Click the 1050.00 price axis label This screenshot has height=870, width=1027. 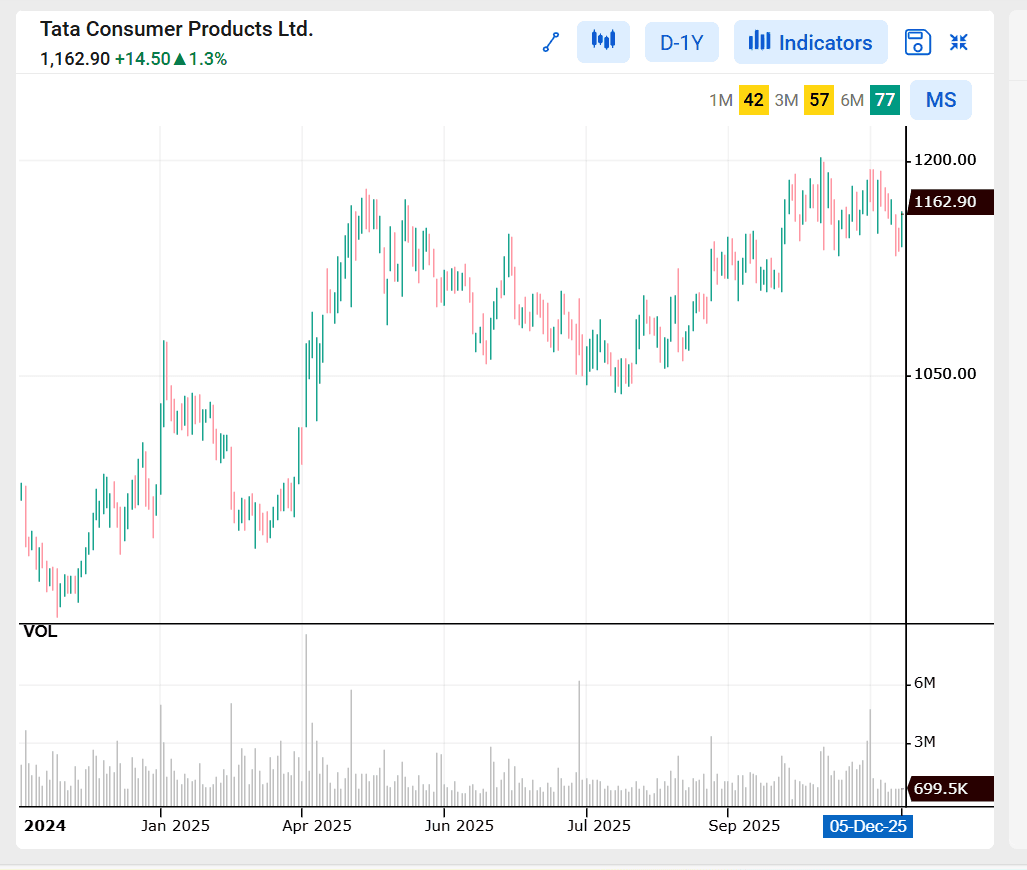[x=945, y=374]
